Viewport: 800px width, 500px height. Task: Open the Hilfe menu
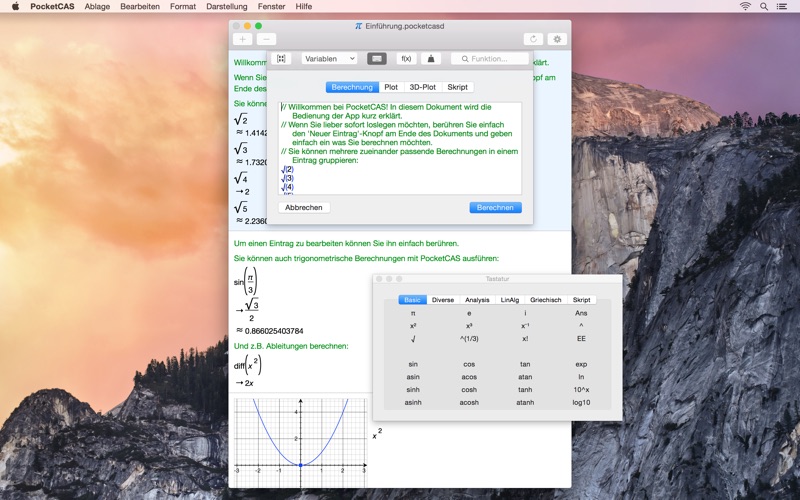[x=304, y=7]
